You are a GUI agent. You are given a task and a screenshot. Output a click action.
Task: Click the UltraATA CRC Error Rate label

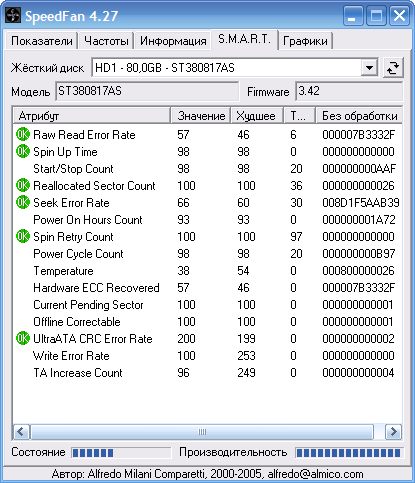tap(93, 338)
